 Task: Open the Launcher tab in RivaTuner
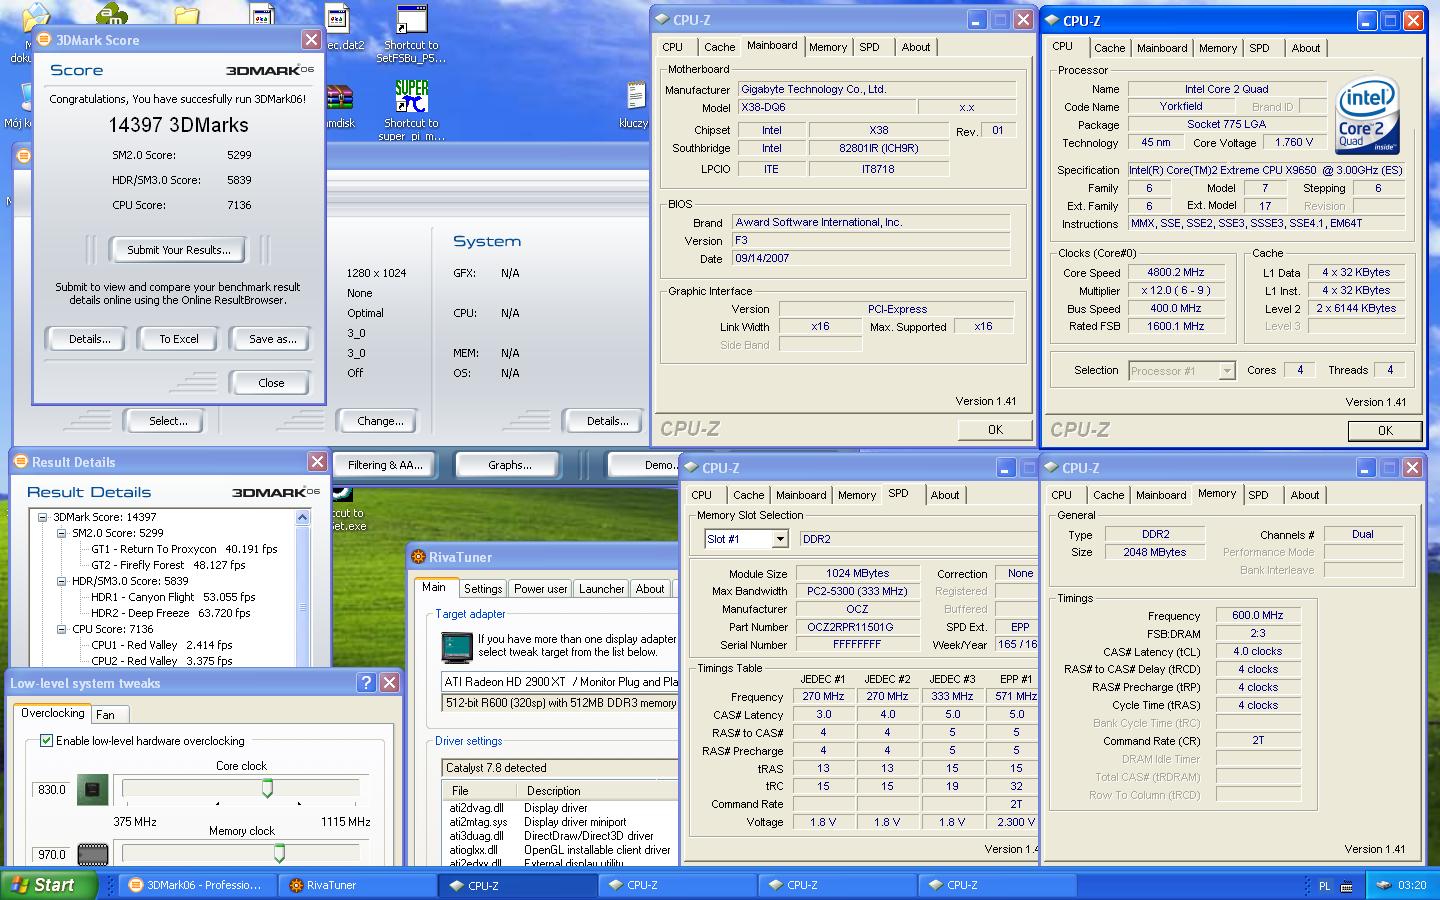pos(602,589)
